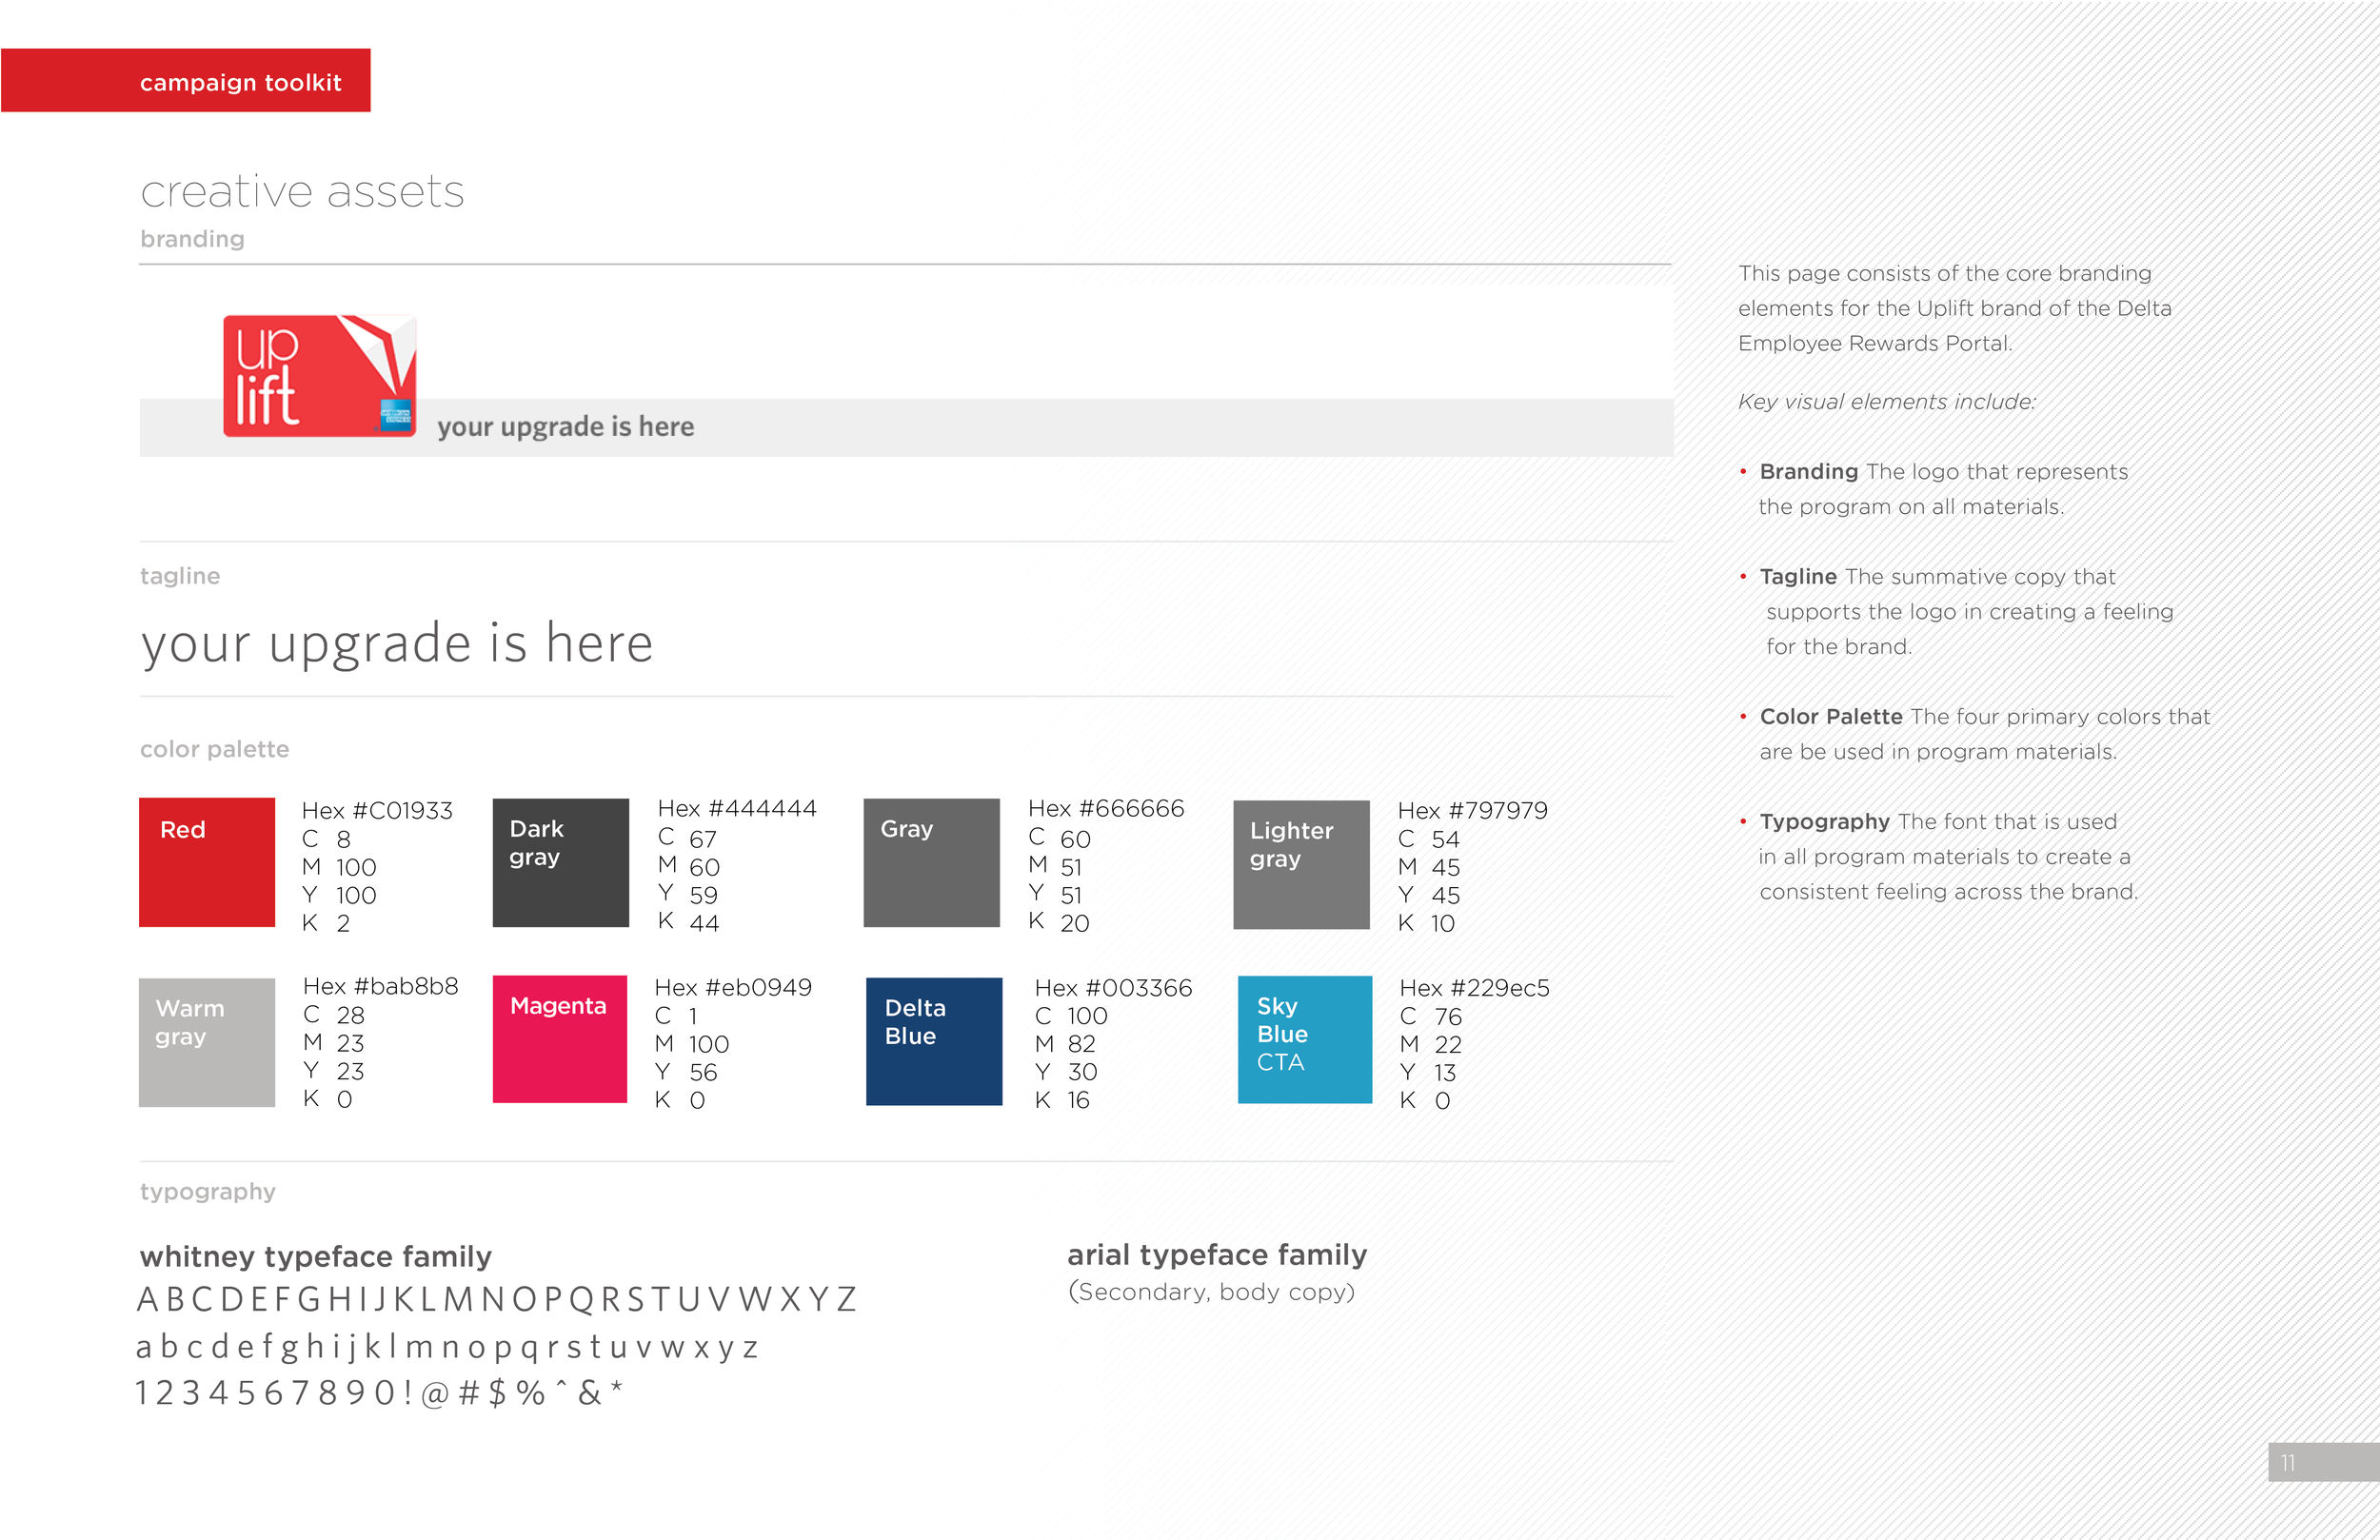2380x1540 pixels.
Task: Select the Lighter gray swatch
Action: point(1300,861)
